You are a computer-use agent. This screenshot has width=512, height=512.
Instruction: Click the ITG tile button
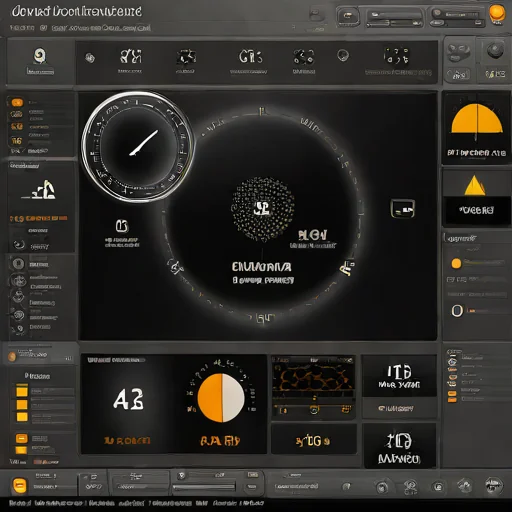[x=399, y=376]
